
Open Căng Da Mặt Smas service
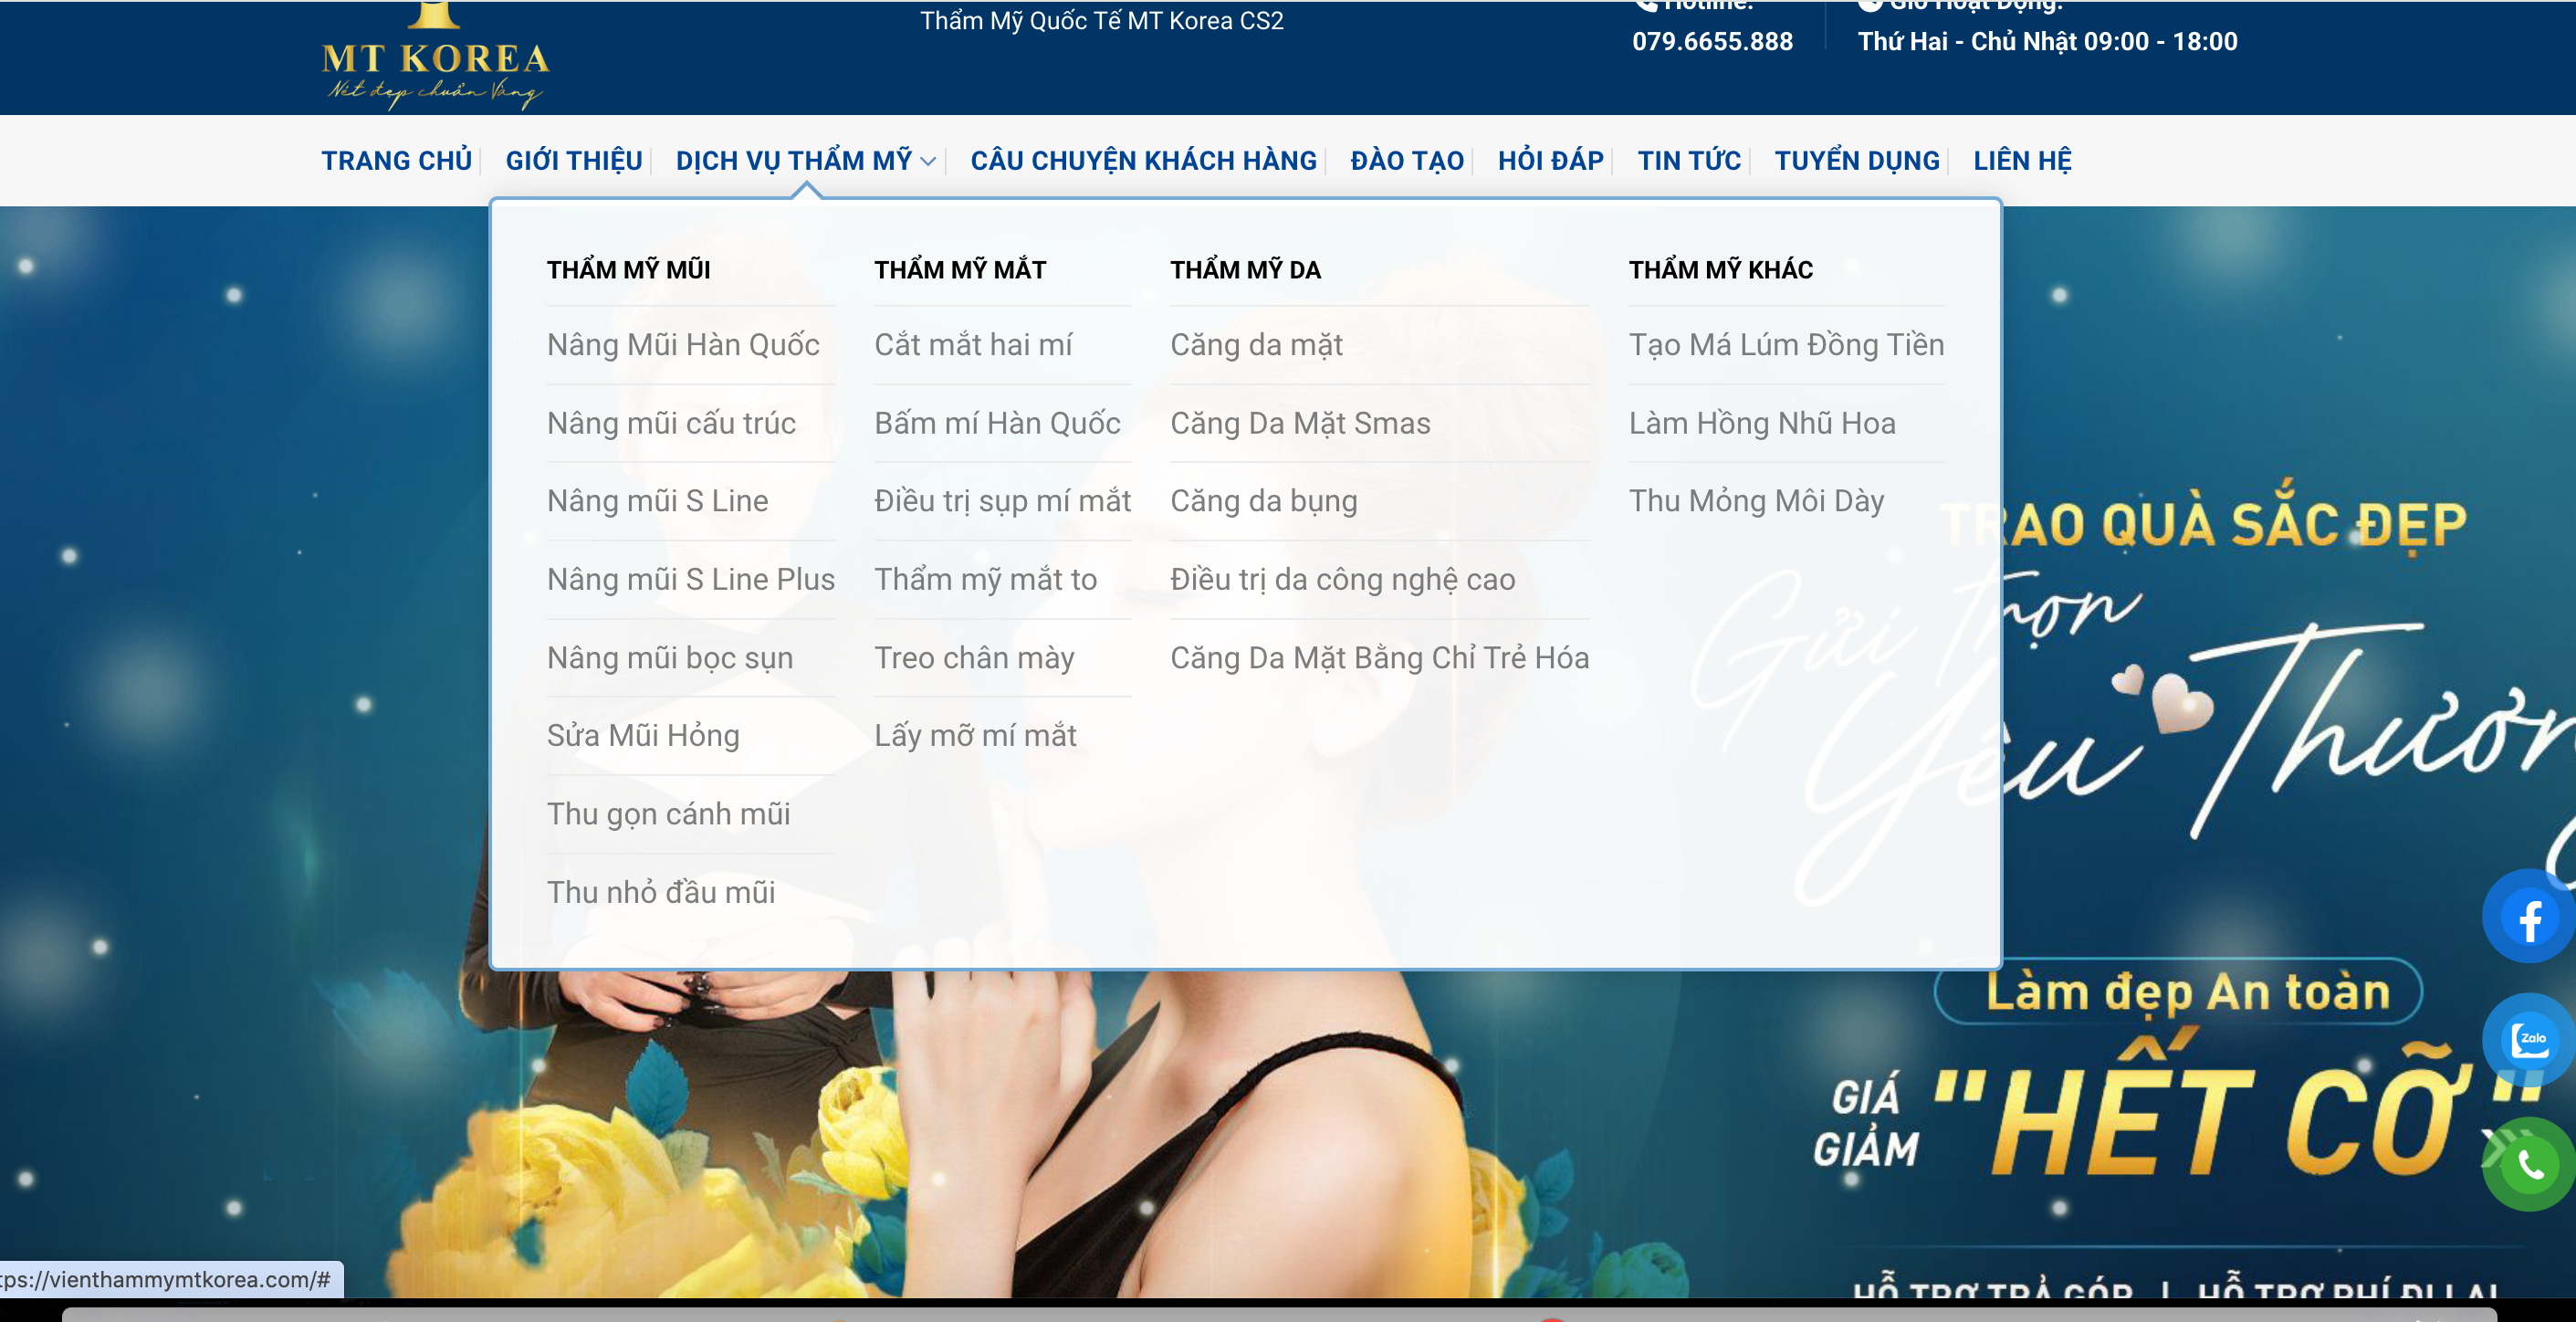1300,423
